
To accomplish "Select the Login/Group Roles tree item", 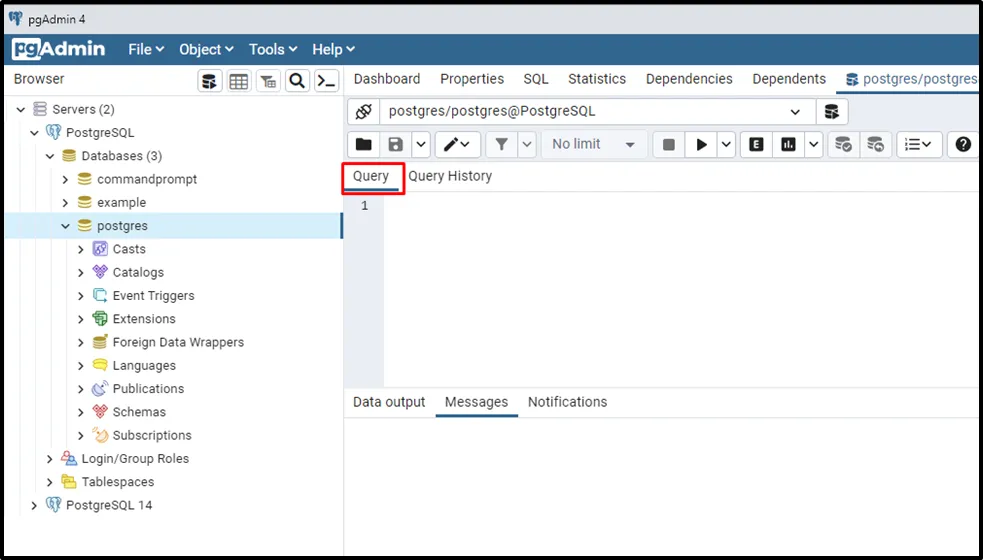I will (135, 459).
